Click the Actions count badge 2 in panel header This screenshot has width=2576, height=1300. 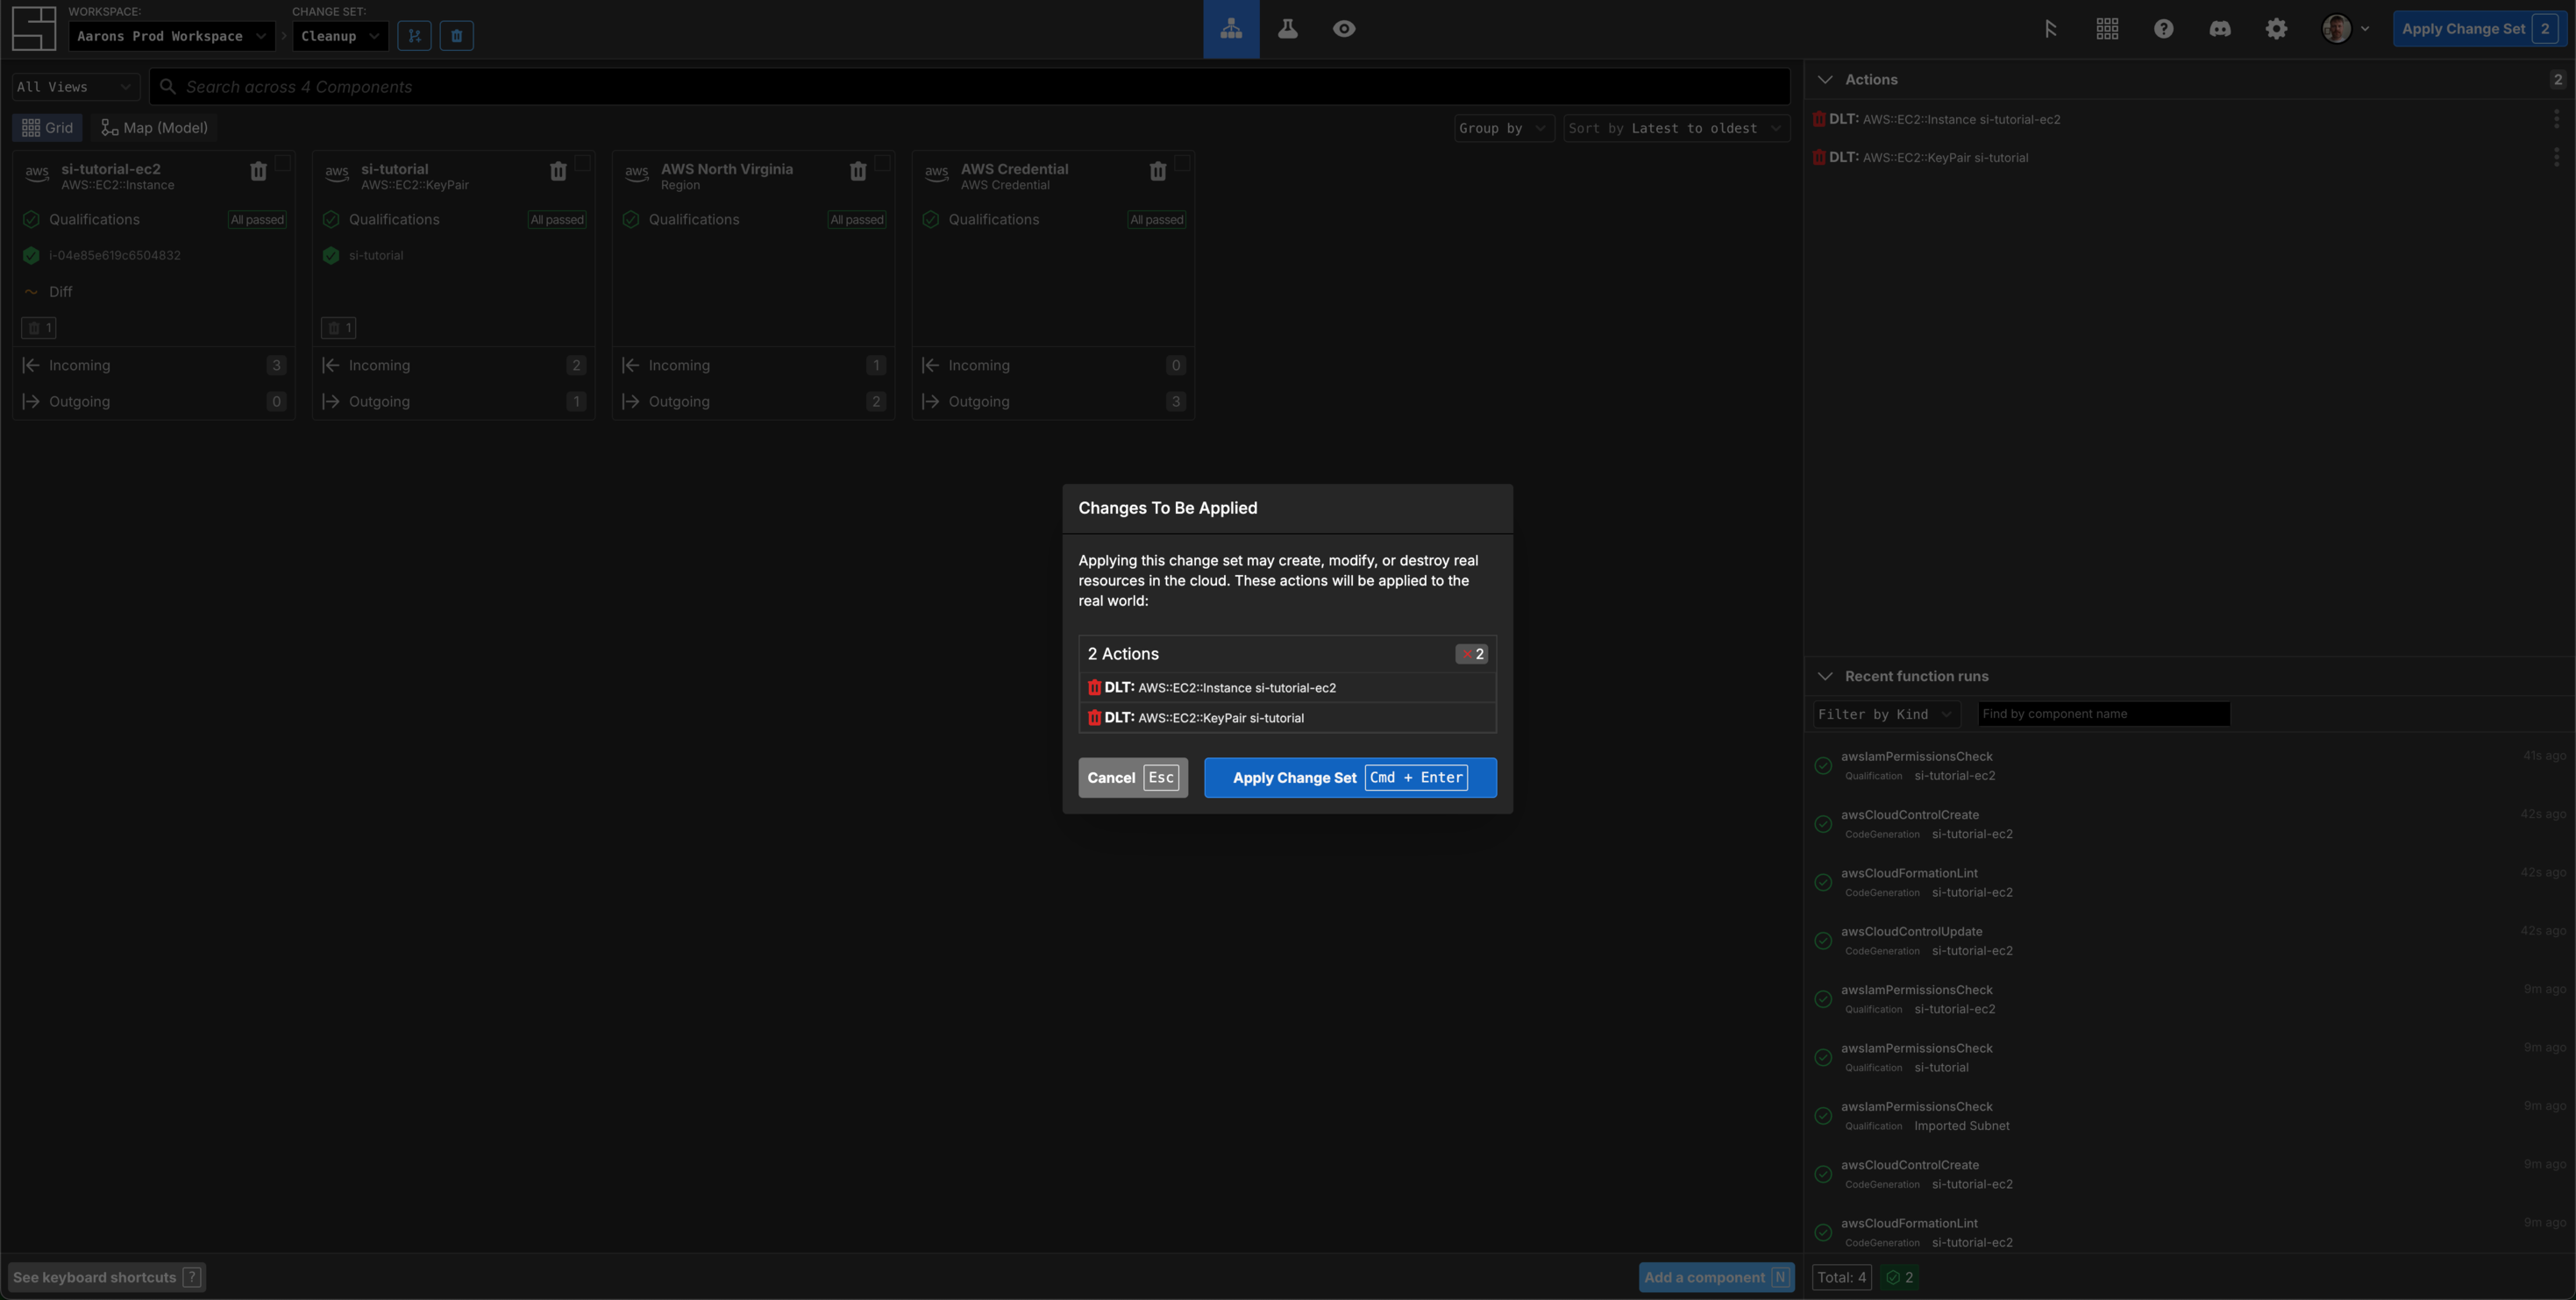[2557, 79]
